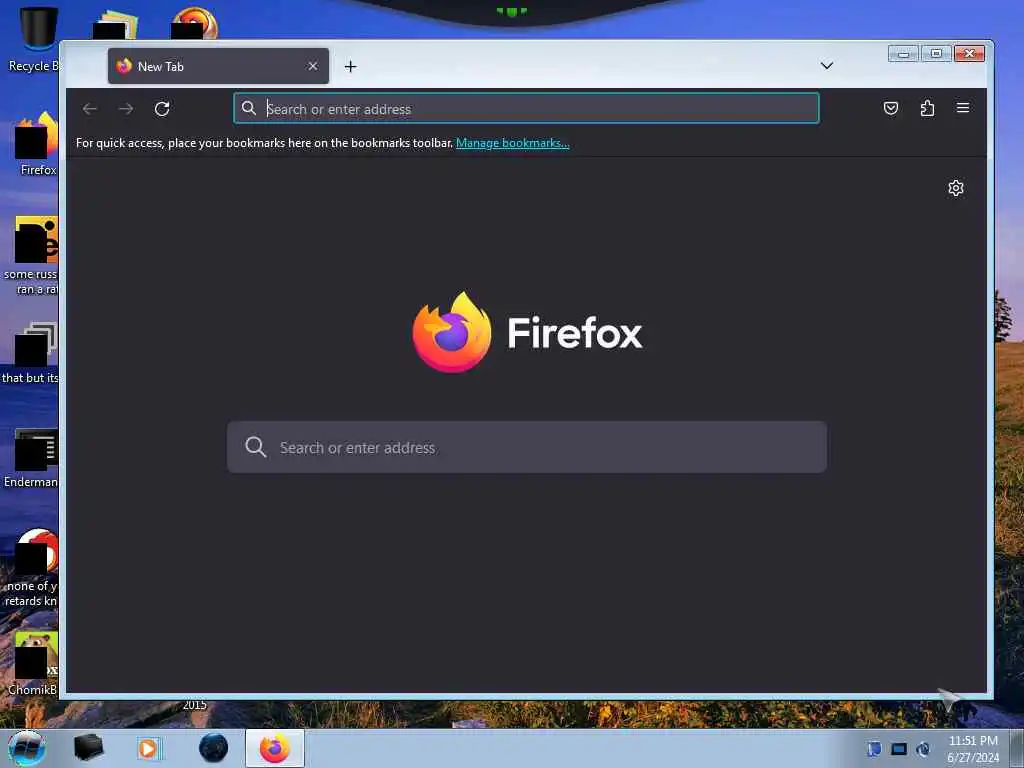Expand the list all tabs chevron
This screenshot has height=768, width=1024.
827,65
